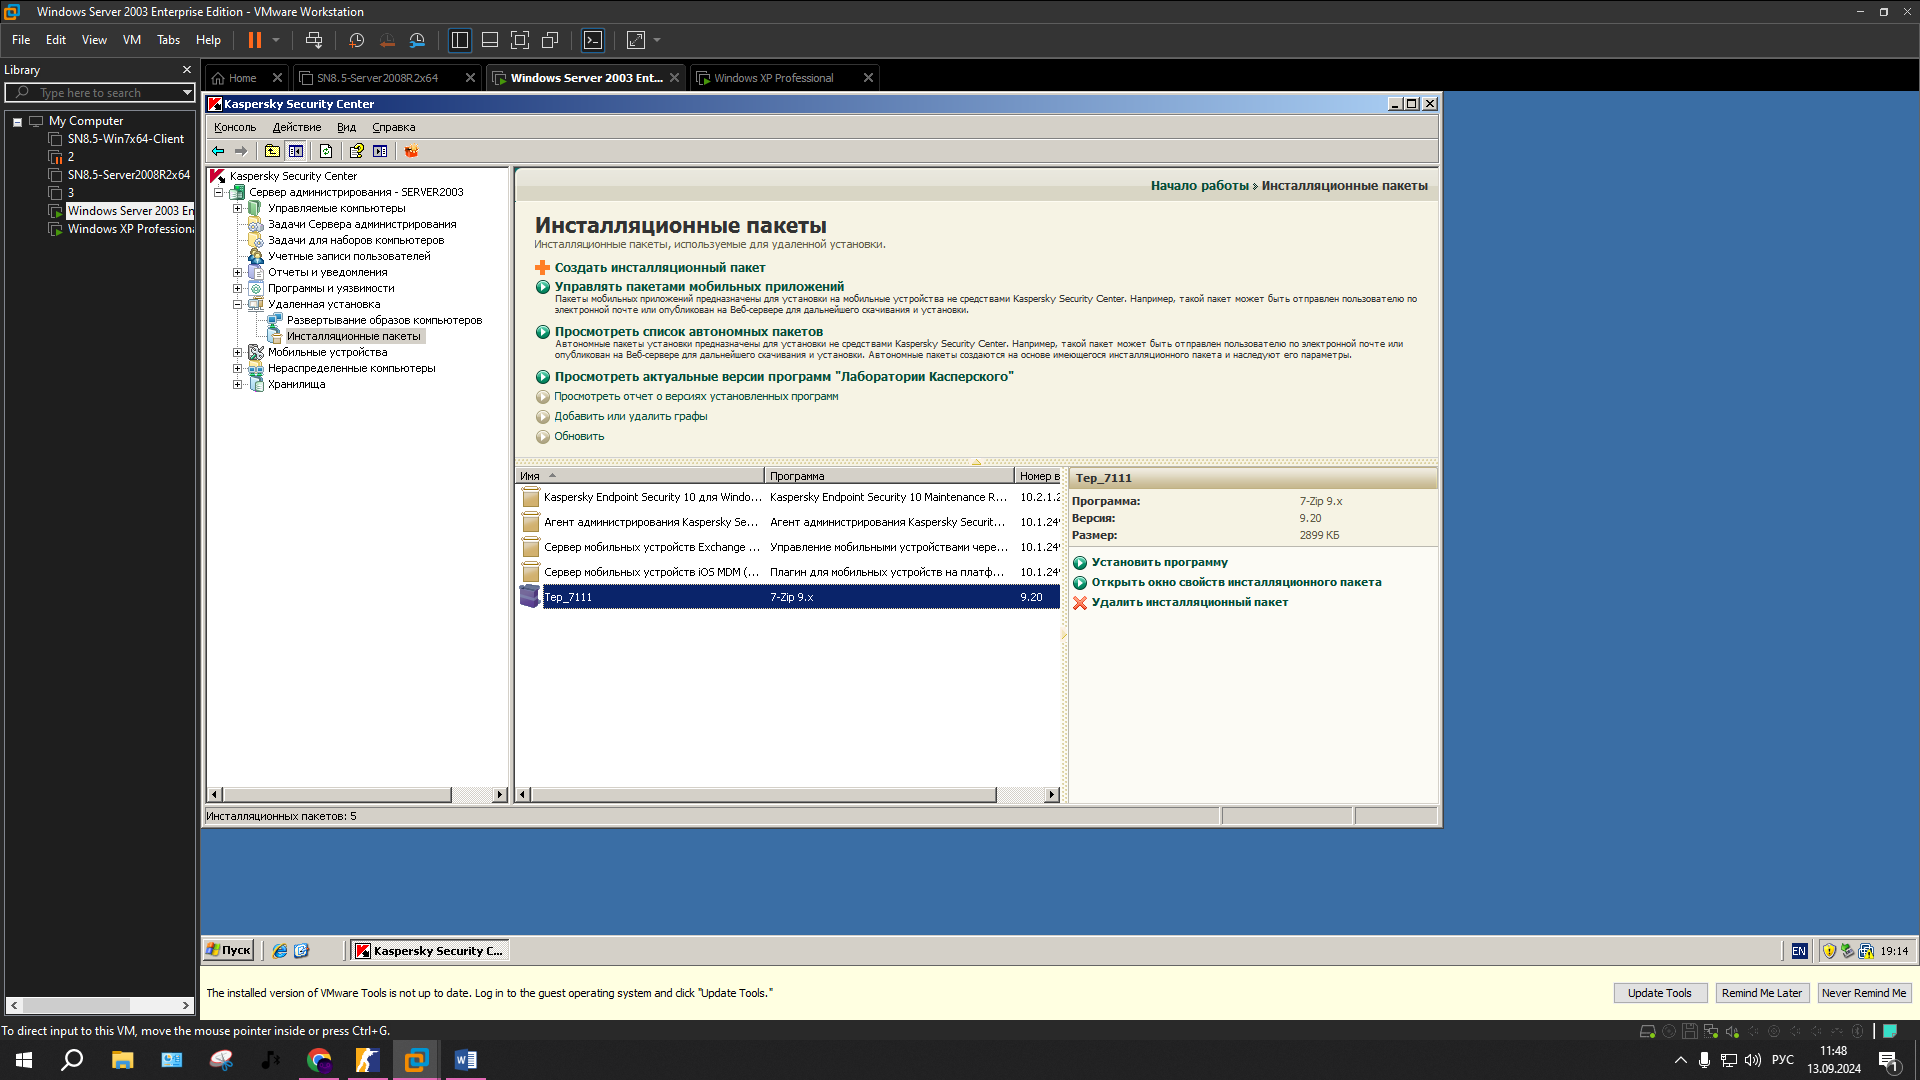Open the Справка menu

coord(394,127)
